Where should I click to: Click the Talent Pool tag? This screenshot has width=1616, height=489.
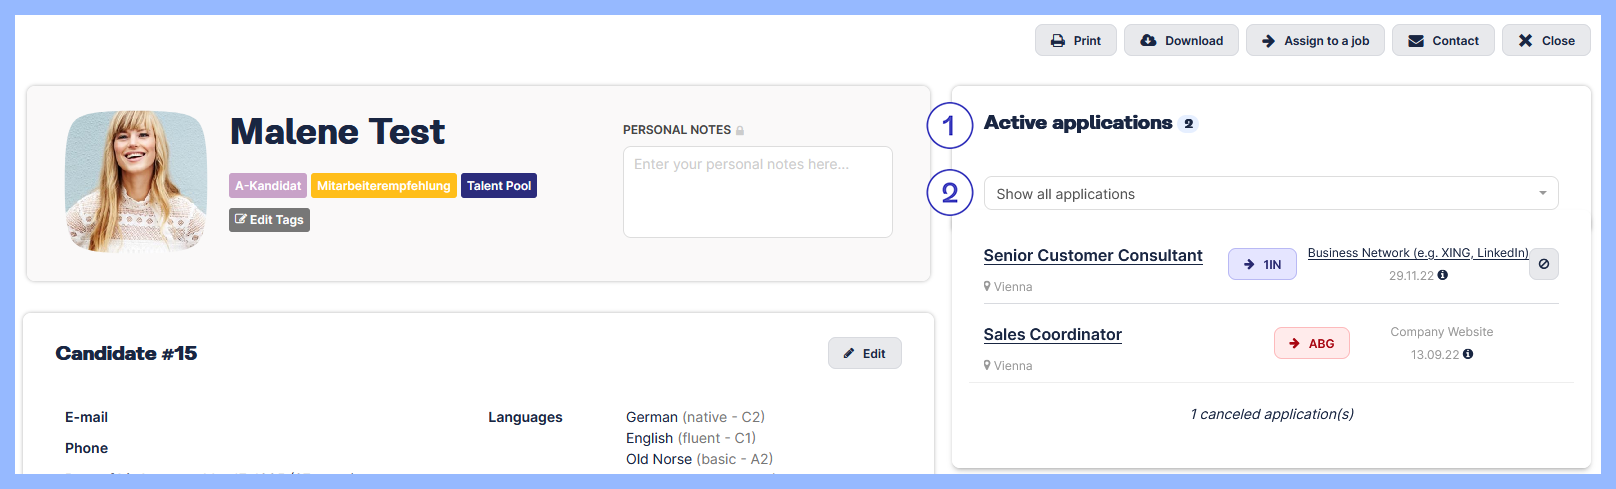(x=498, y=186)
